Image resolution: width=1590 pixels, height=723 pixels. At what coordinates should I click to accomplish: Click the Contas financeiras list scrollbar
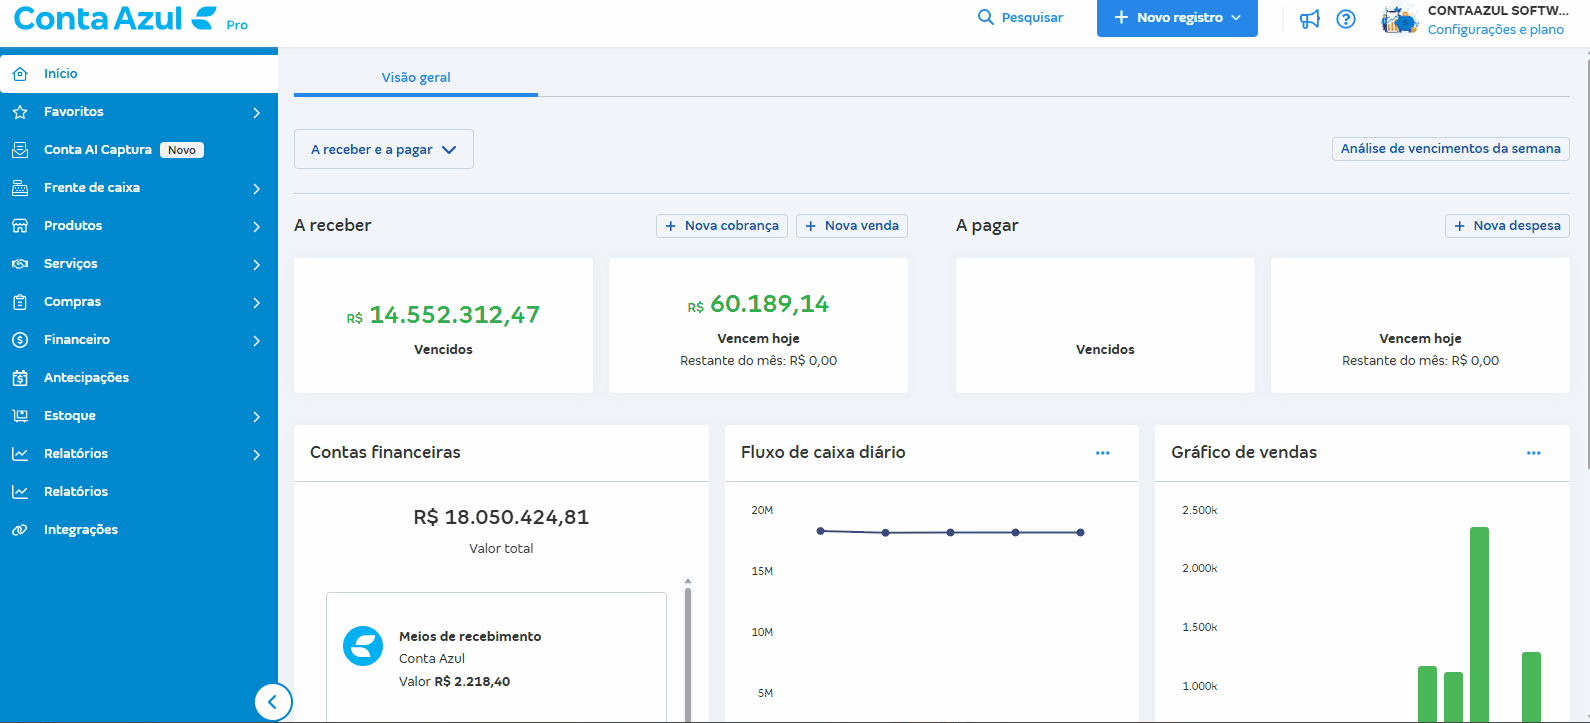(x=688, y=650)
